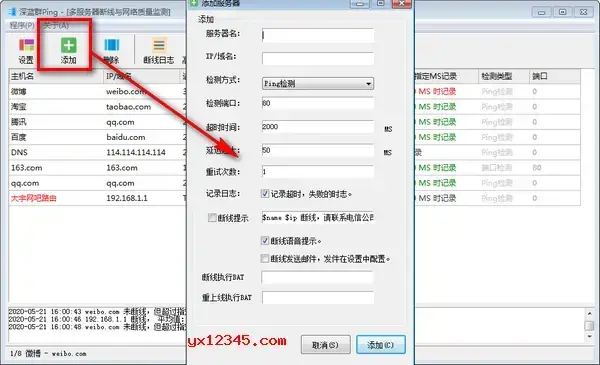Image resolution: width=600 pixels, height=365 pixels.
Task: Click the log panel scrollbar up arrow
Action: coord(589,314)
